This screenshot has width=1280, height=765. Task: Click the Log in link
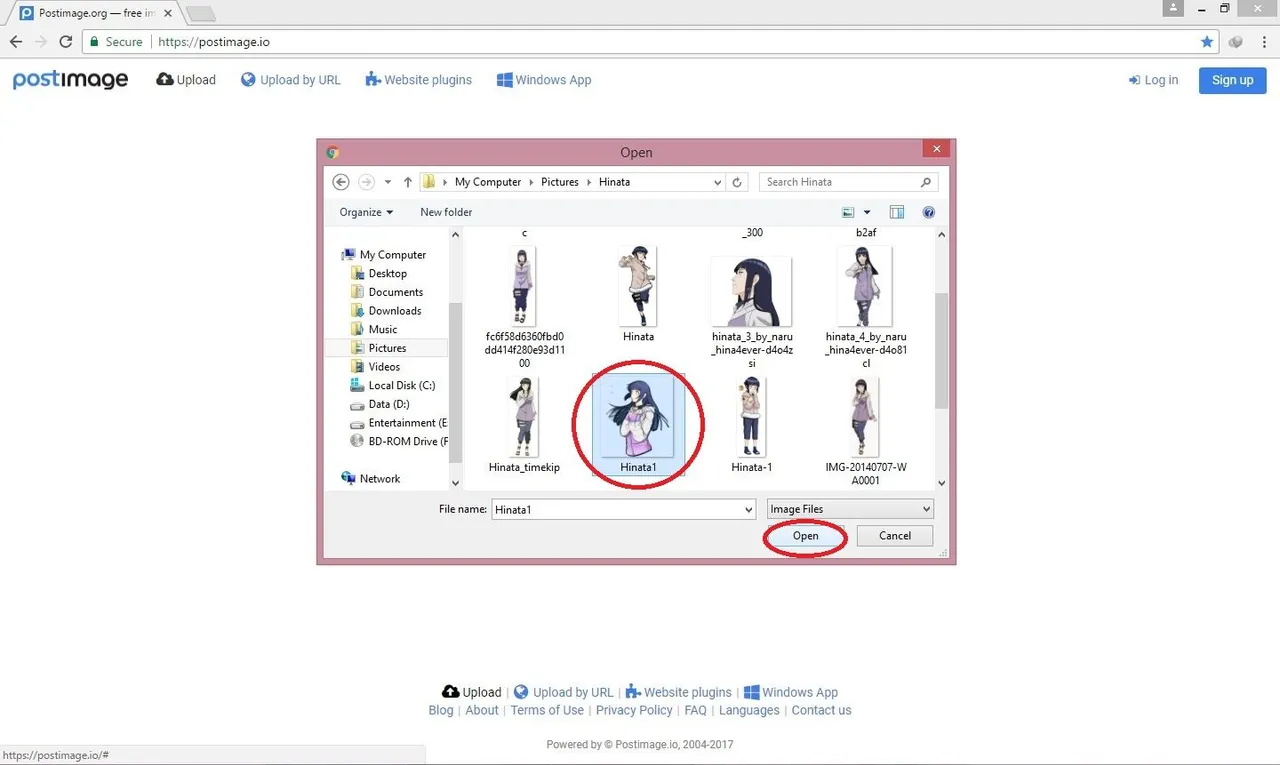(1153, 80)
